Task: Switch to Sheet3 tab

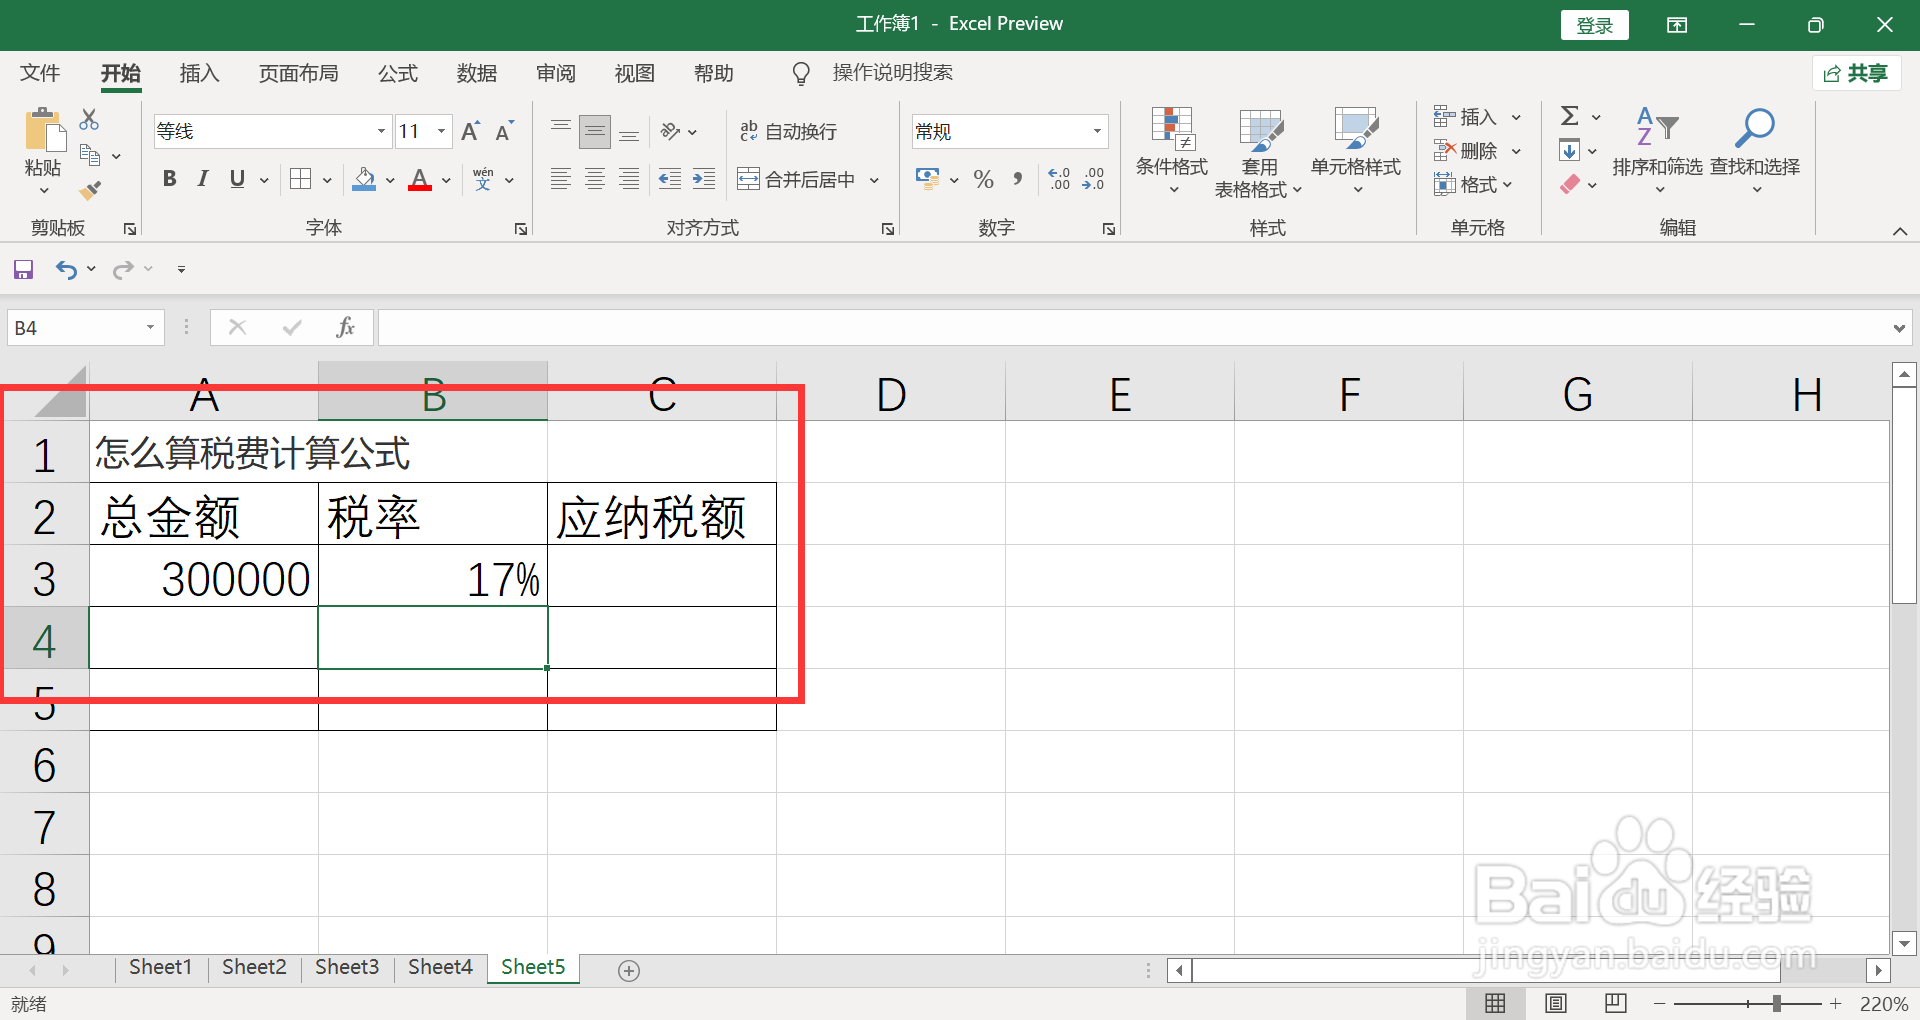Action: 347,967
